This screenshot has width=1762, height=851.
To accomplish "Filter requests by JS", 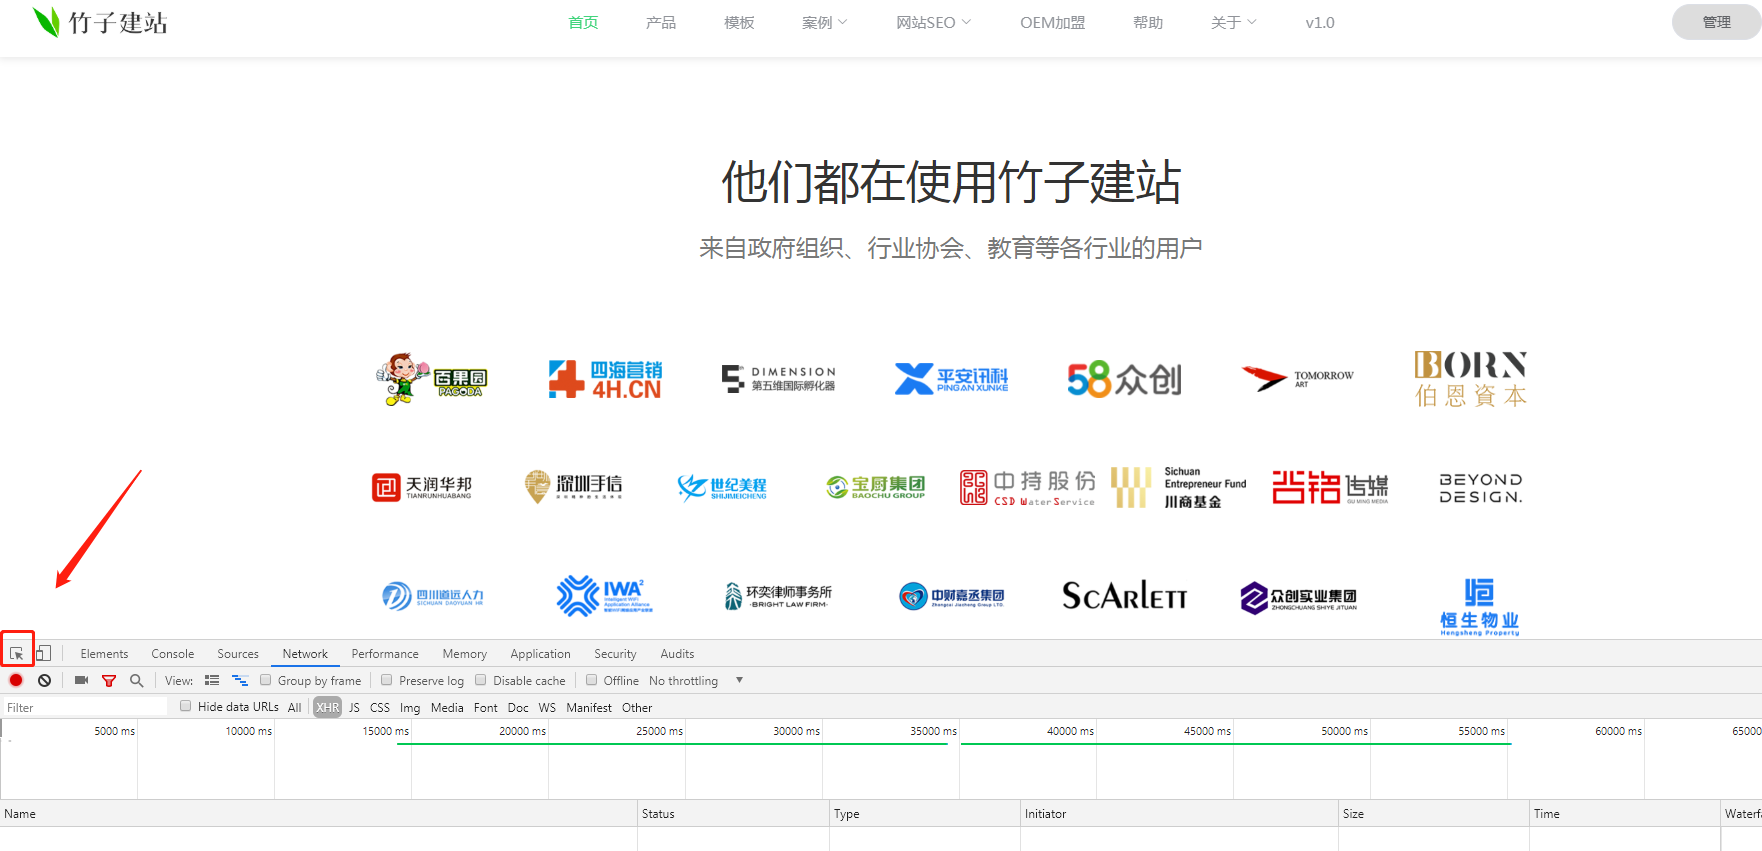I will [x=354, y=707].
